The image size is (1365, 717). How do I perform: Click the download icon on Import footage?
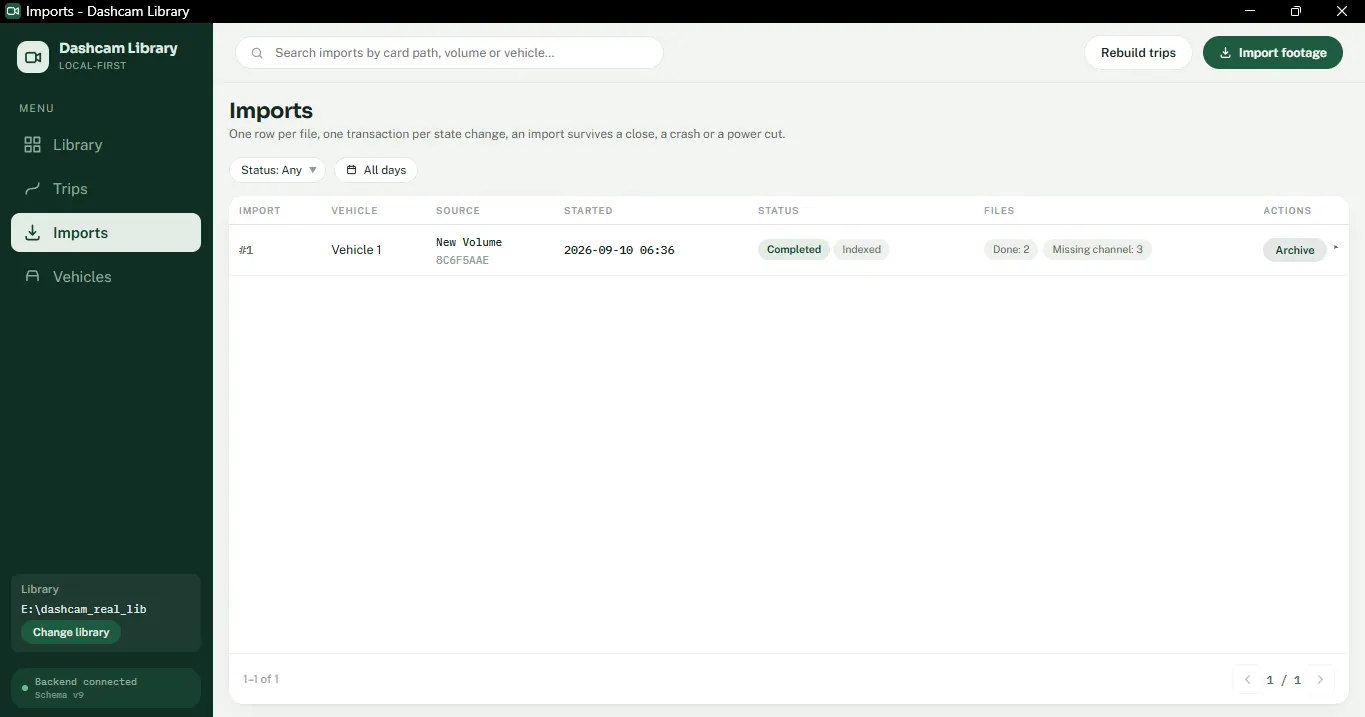click(x=1225, y=53)
